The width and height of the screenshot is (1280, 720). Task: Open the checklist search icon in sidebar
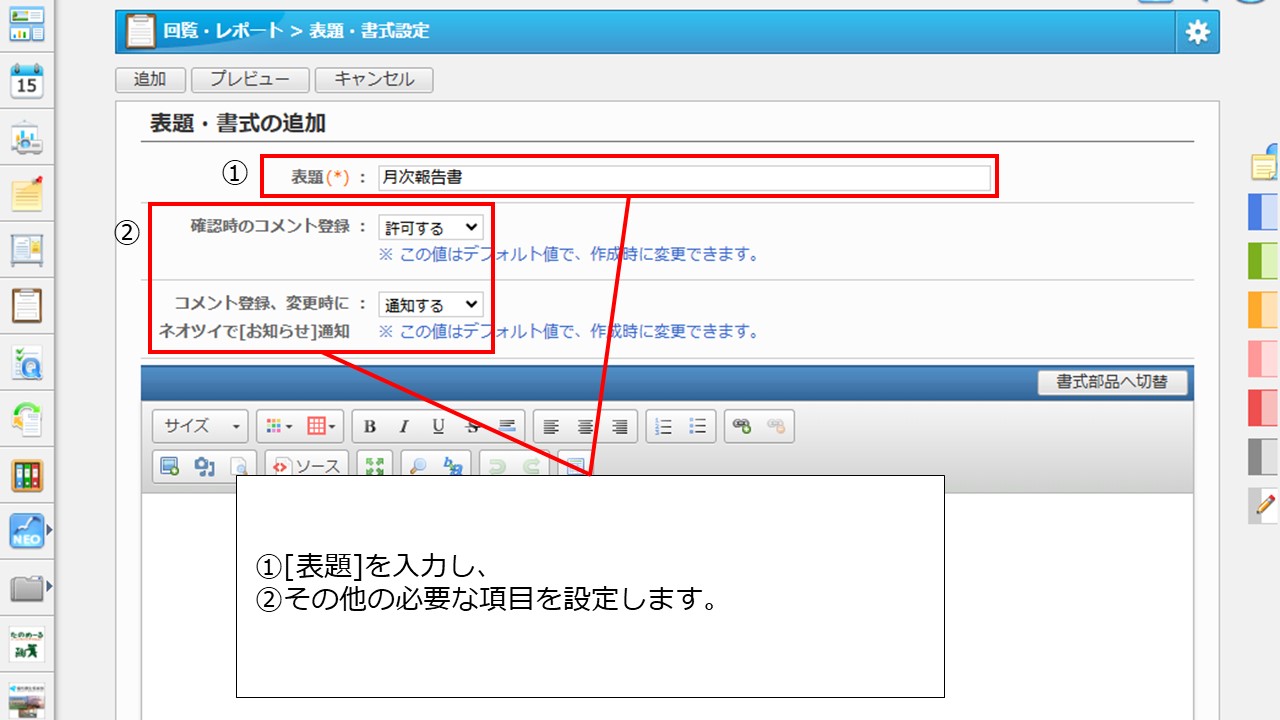click(x=27, y=362)
